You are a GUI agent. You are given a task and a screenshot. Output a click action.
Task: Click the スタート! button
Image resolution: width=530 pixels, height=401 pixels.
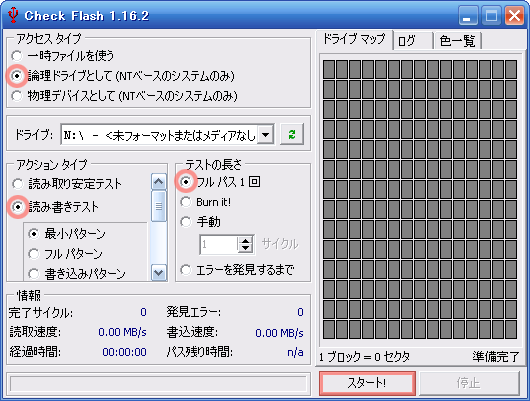pos(367,383)
